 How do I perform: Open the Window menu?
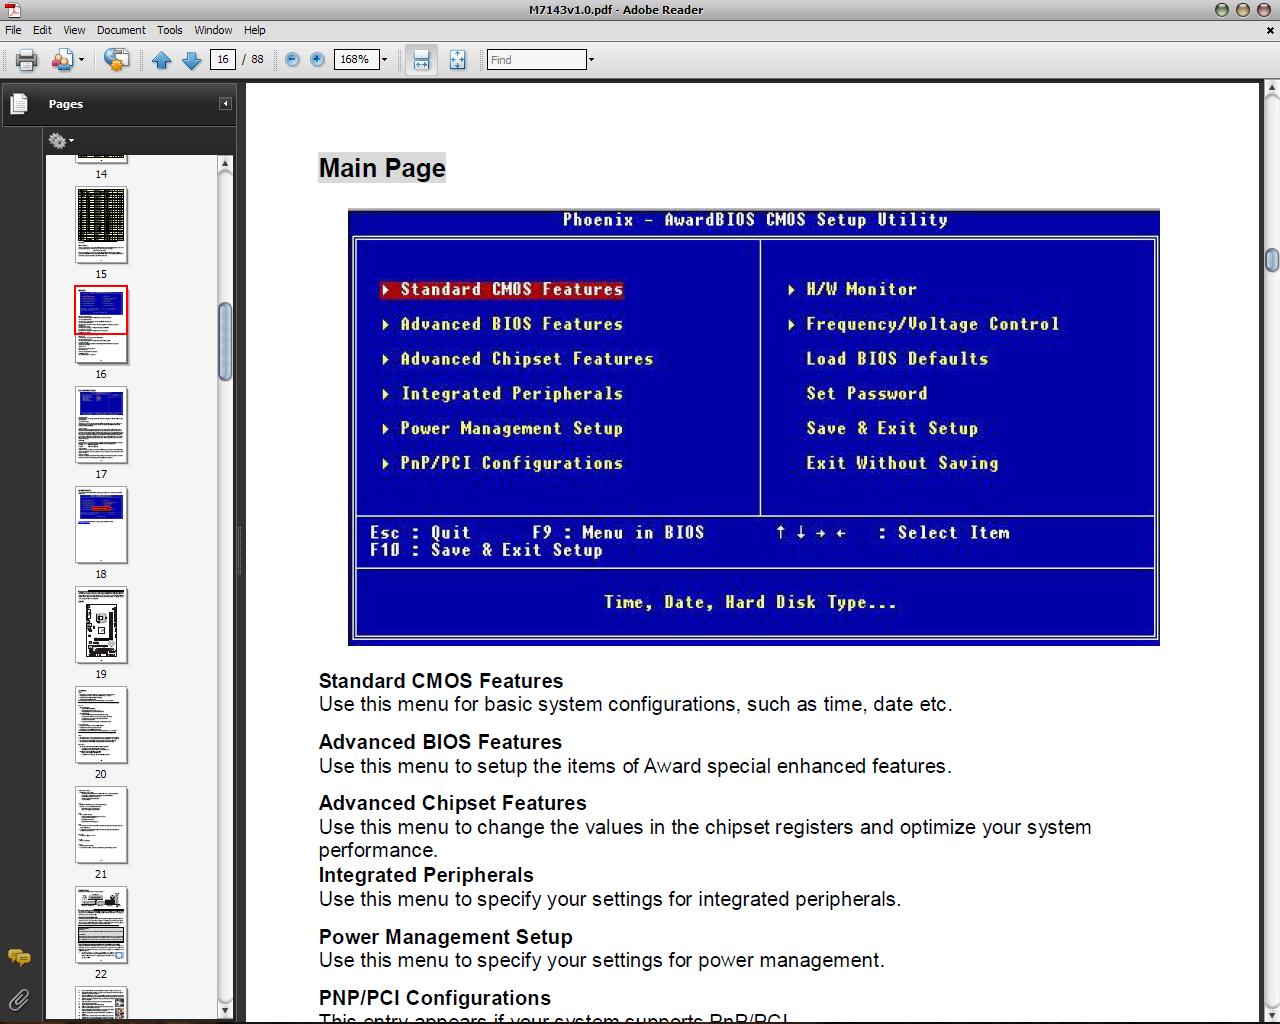213,30
